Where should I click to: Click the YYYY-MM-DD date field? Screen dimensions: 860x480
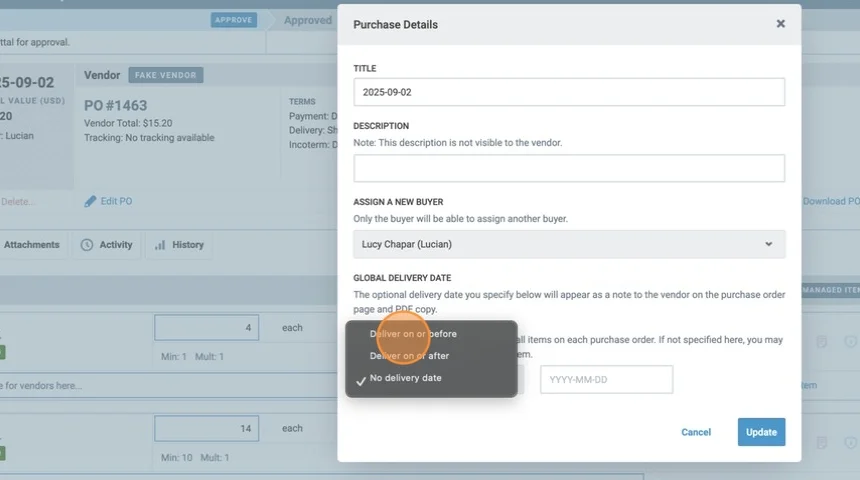point(606,380)
